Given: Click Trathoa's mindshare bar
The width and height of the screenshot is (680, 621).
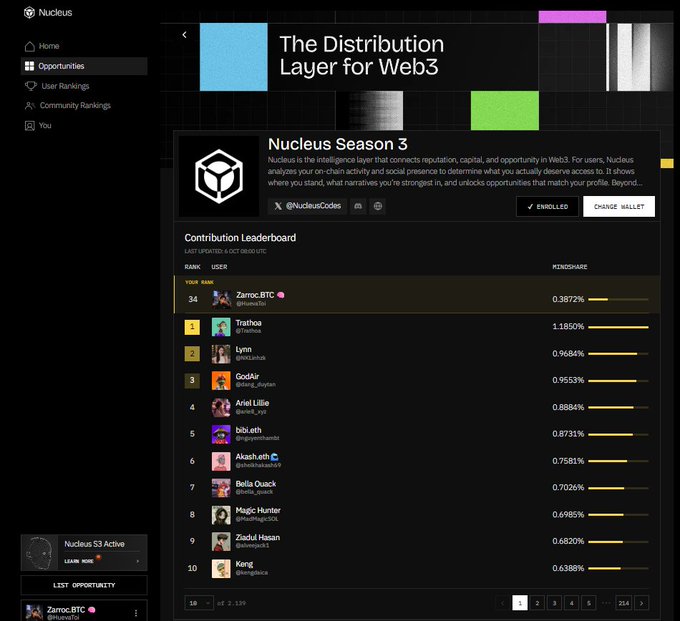Looking at the screenshot, I should pyautogui.click(x=618, y=327).
